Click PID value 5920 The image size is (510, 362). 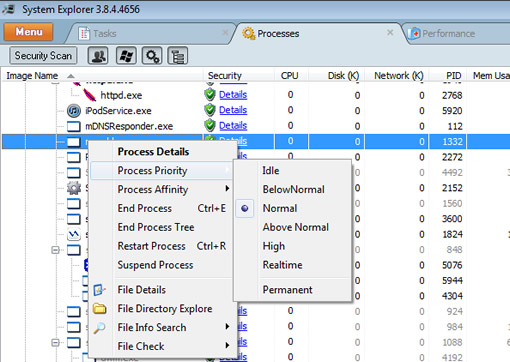[452, 111]
